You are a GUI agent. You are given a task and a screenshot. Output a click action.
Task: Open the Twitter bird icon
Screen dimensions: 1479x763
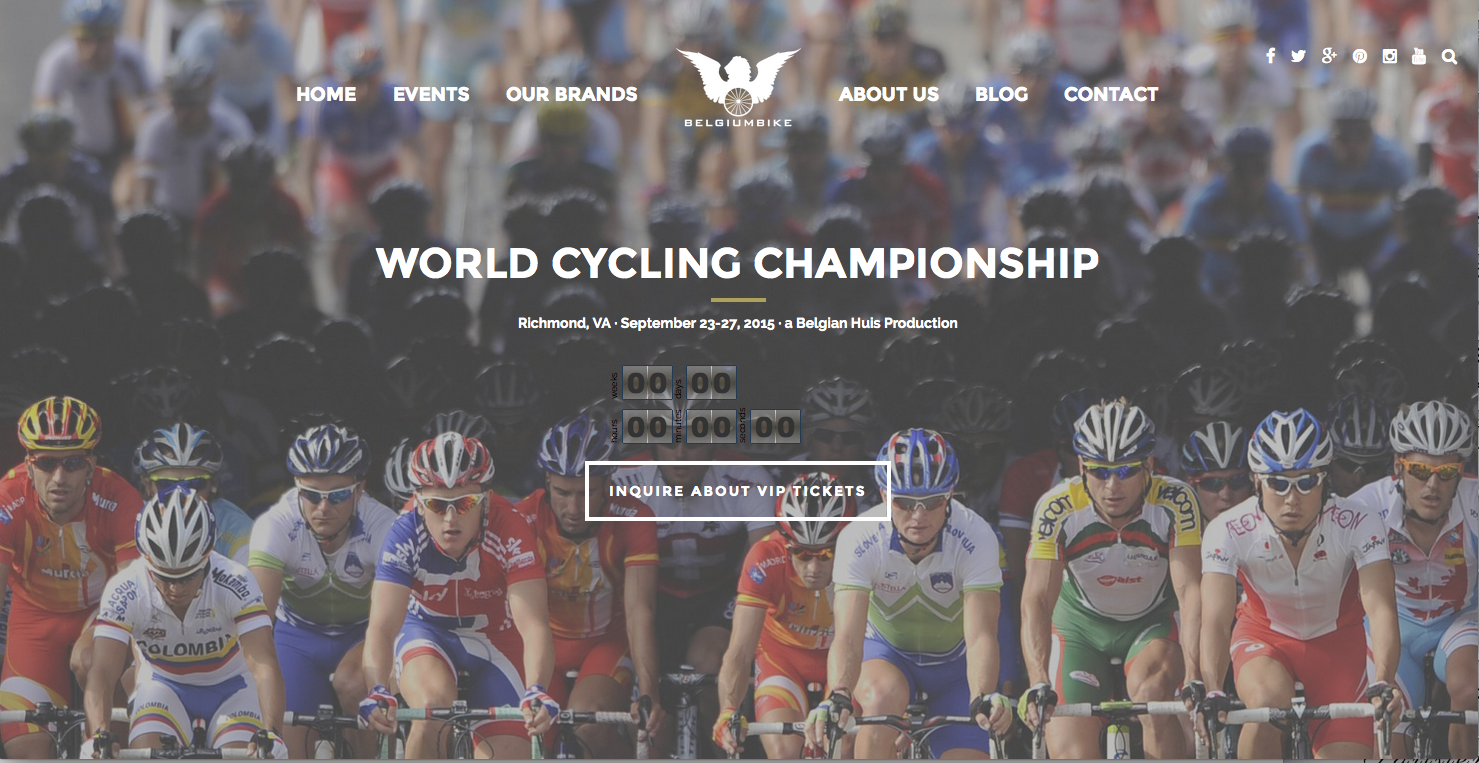pyautogui.click(x=1298, y=56)
